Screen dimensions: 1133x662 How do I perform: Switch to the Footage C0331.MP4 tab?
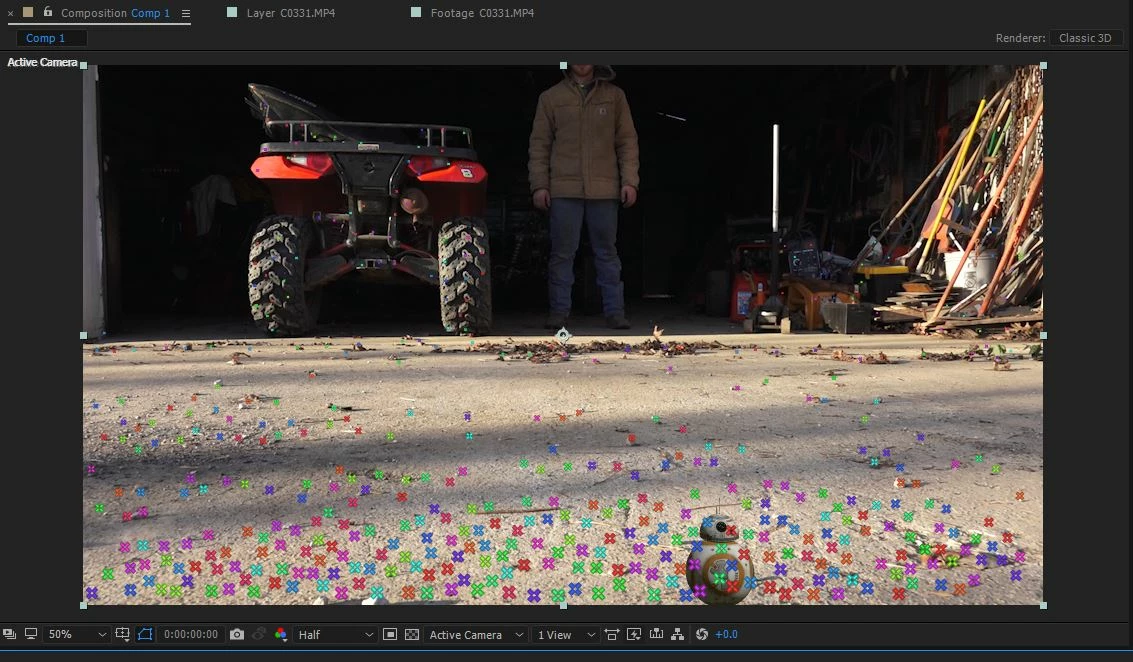click(482, 13)
